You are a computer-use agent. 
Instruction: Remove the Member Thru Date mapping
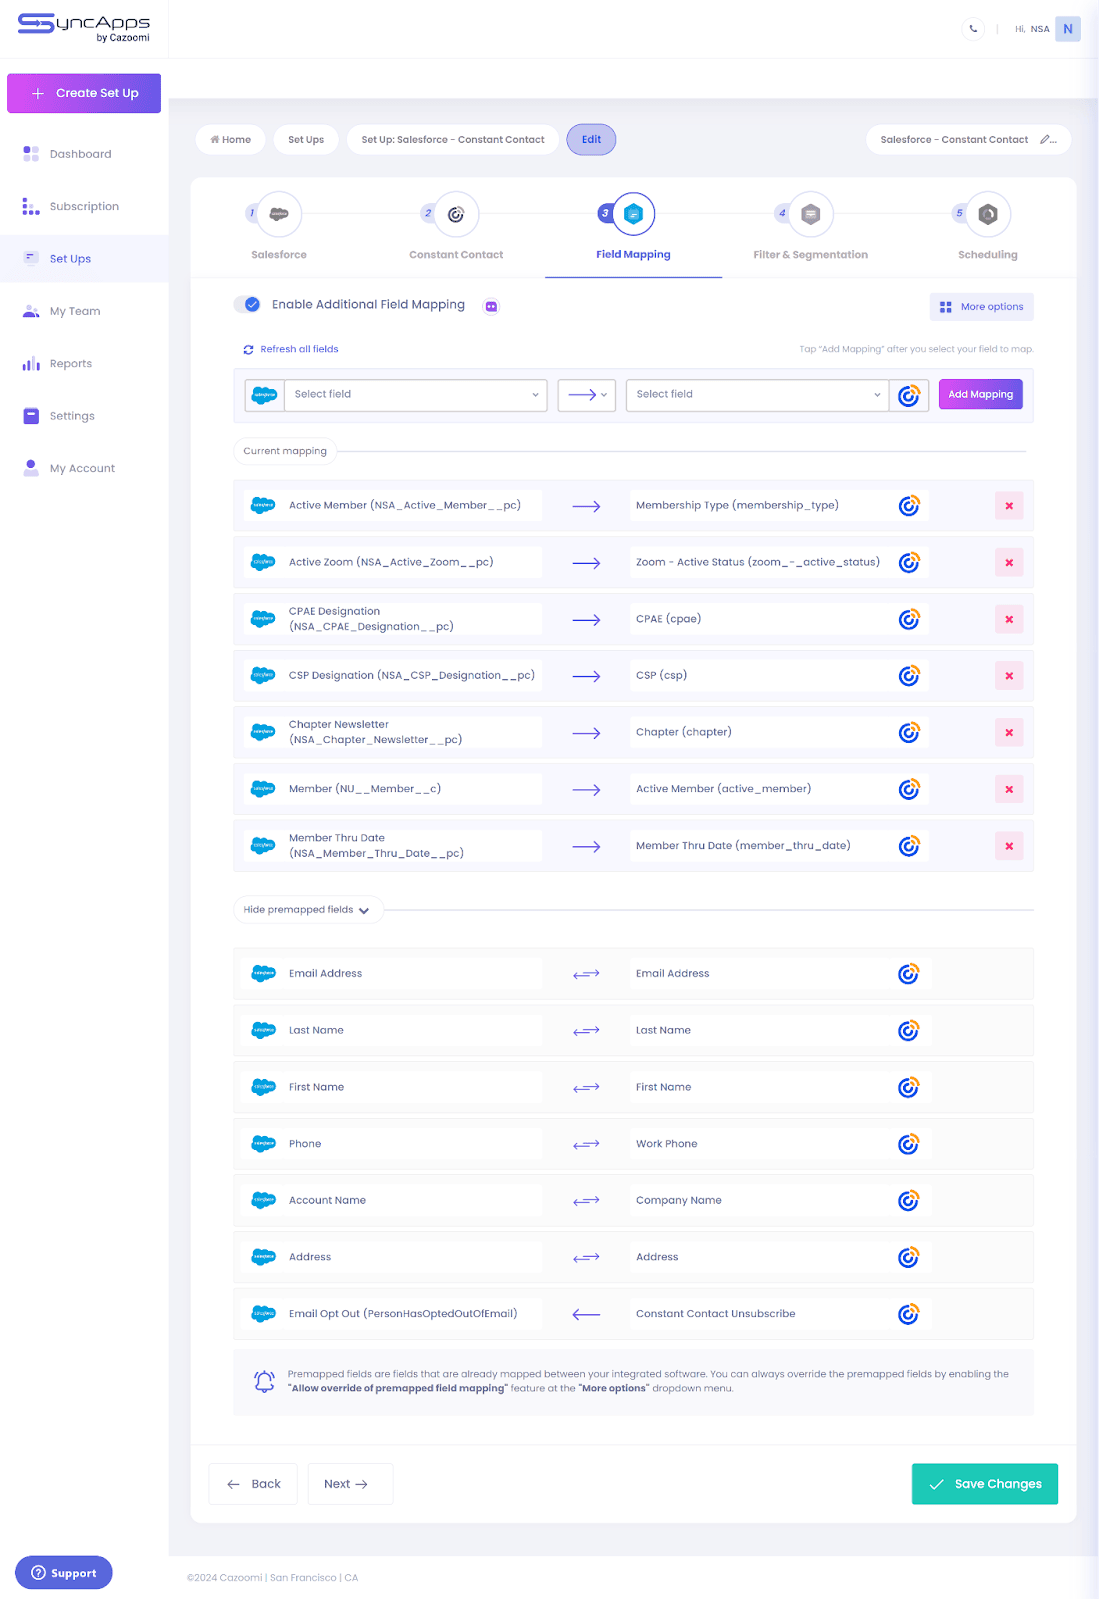pyautogui.click(x=1009, y=847)
